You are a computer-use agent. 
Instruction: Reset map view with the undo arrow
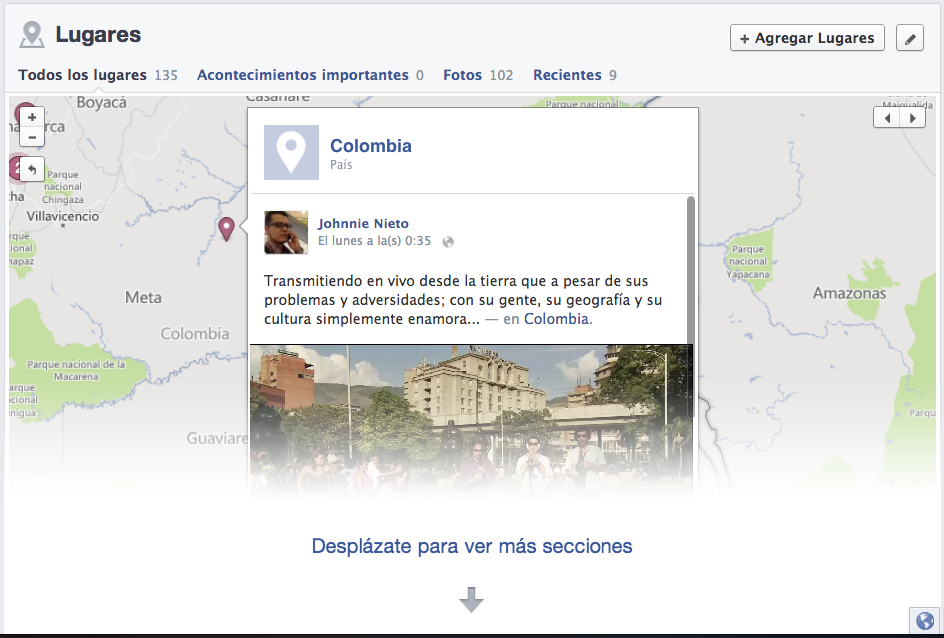click(x=32, y=170)
